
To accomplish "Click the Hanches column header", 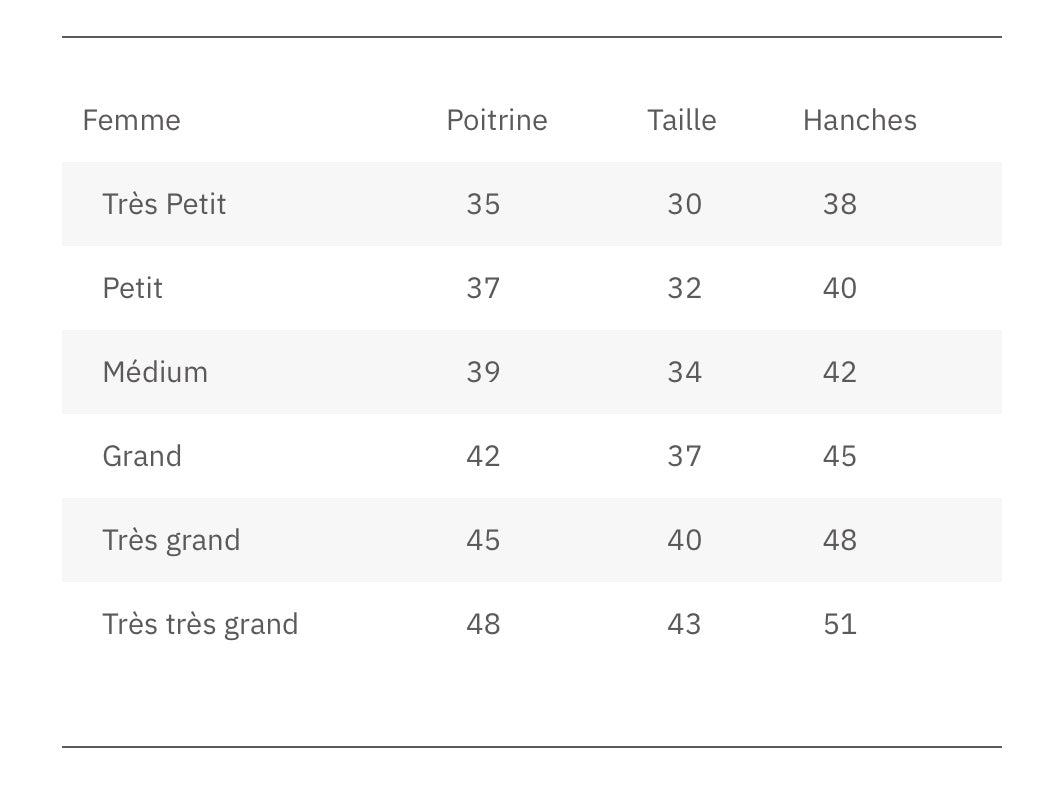I will coord(860,120).
